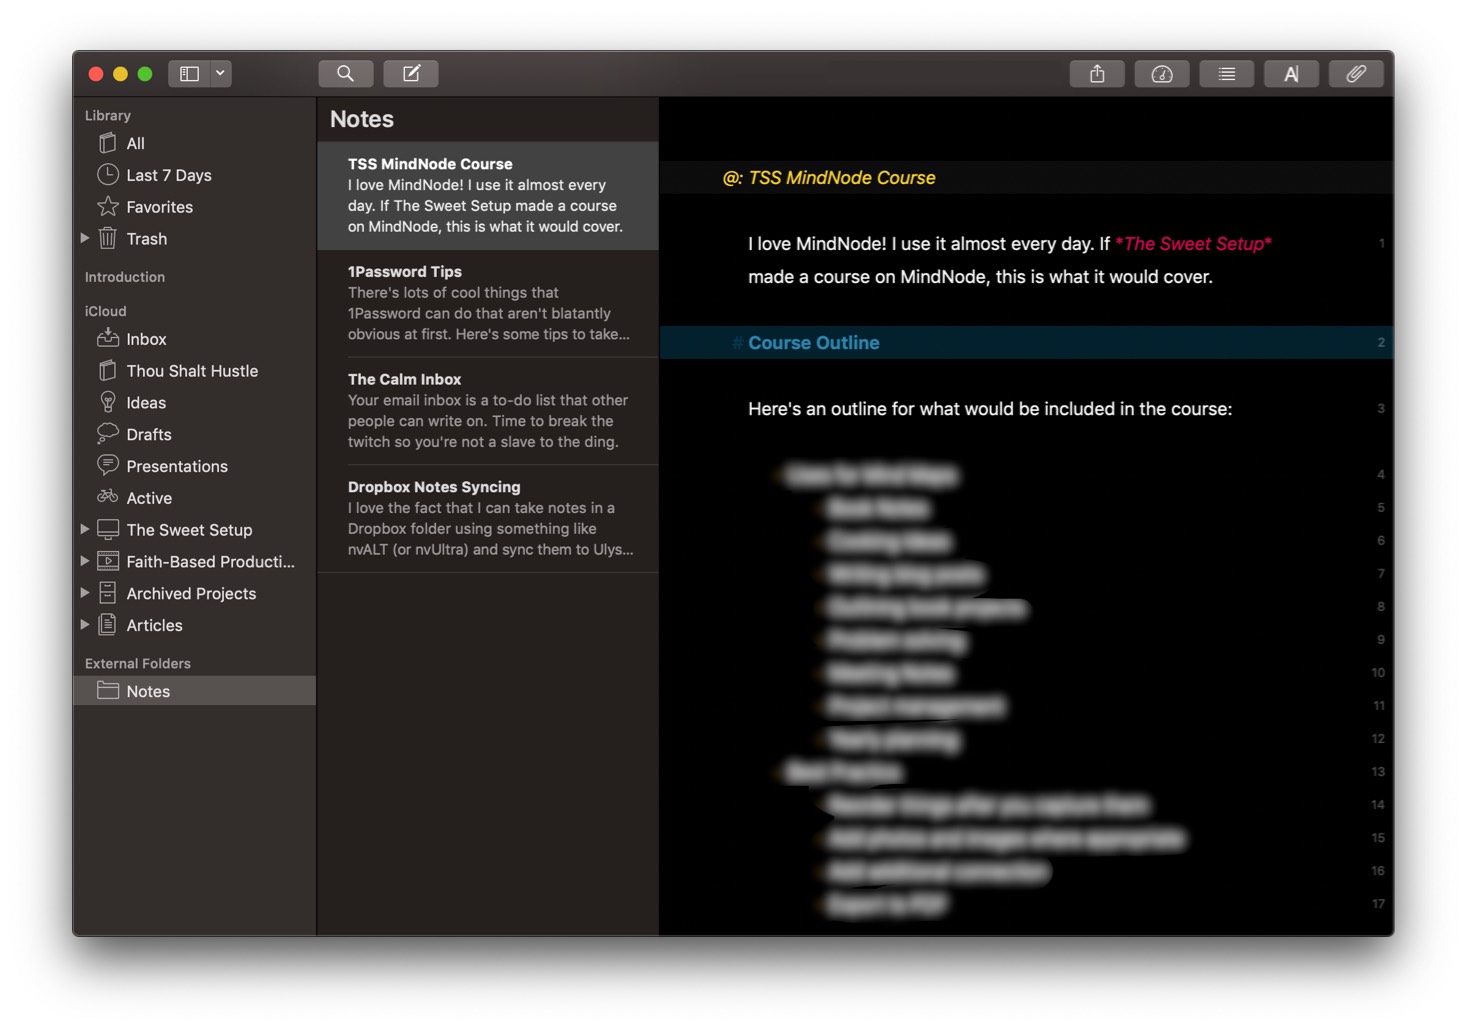
Task: Click the outline intro paragraph line
Action: pyautogui.click(x=990, y=408)
